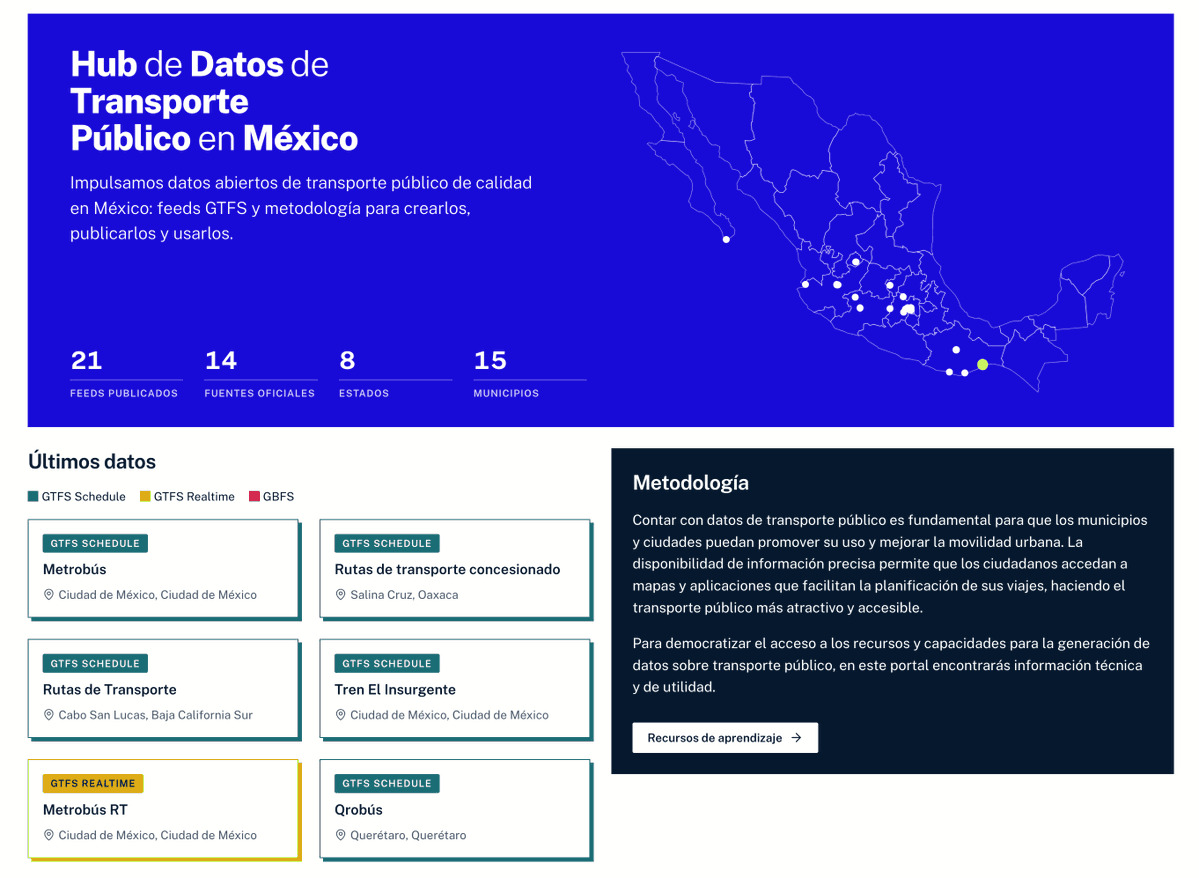Click location pin in Tren El Insurgente card
This screenshot has width=1199, height=878.
(341, 714)
